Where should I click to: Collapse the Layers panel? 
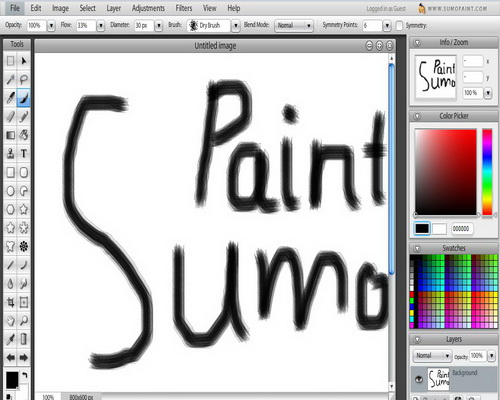pos(417,340)
